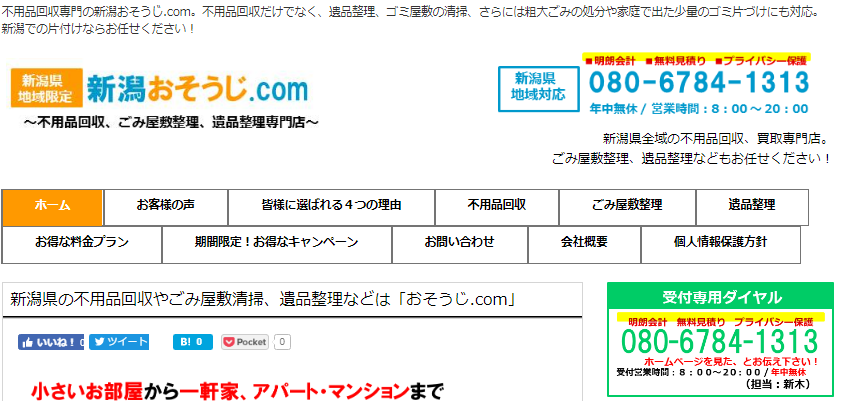The width and height of the screenshot is (841, 401).
Task: Open 皆様に選ばれる4つの理由 page
Action: (x=331, y=206)
